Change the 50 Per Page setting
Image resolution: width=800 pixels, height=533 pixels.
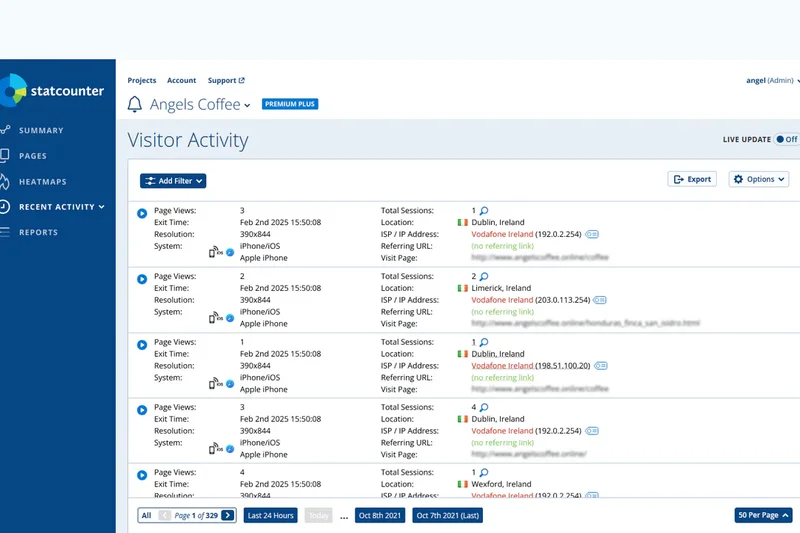763,515
